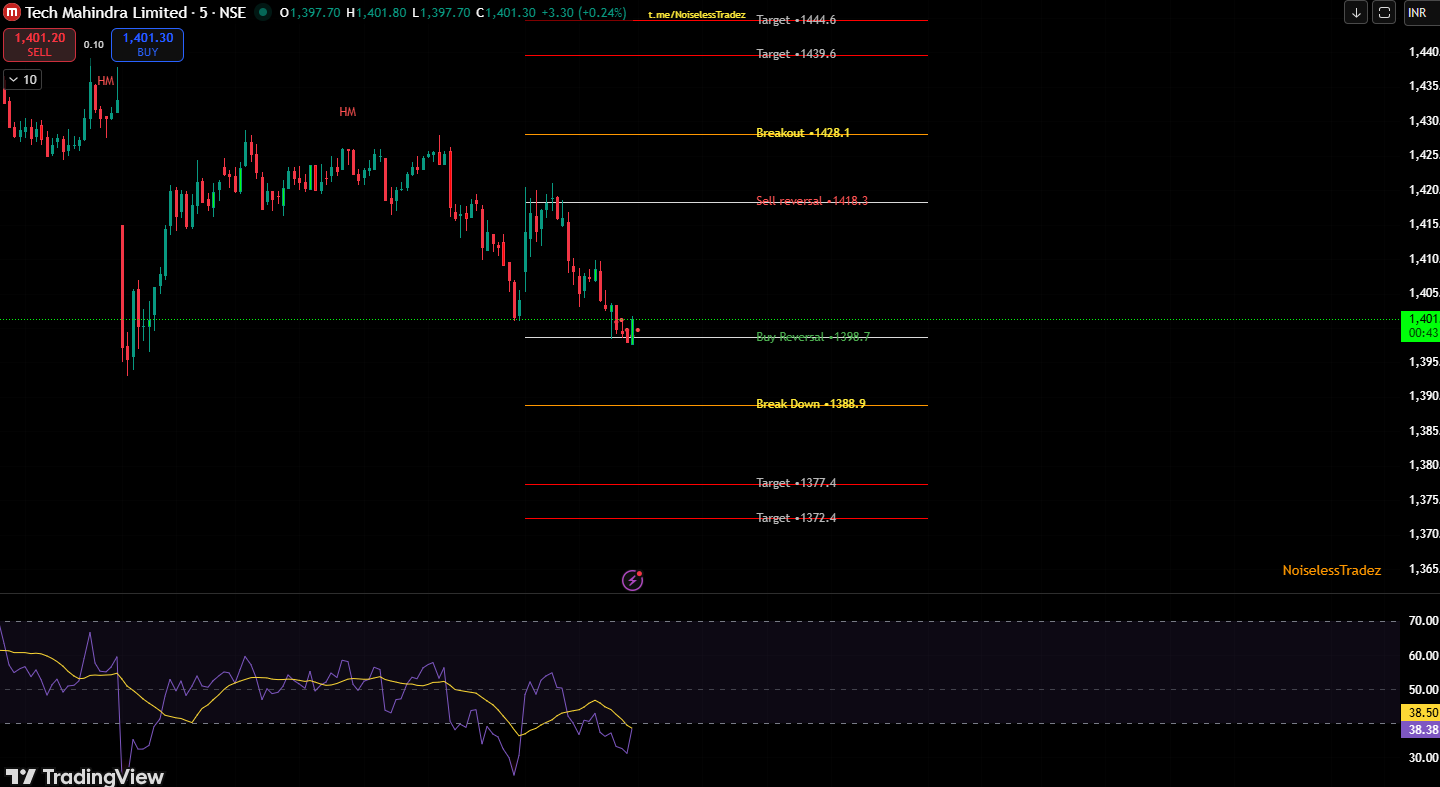
Task: Click the Target 1444.6 level label
Action: coord(796,20)
